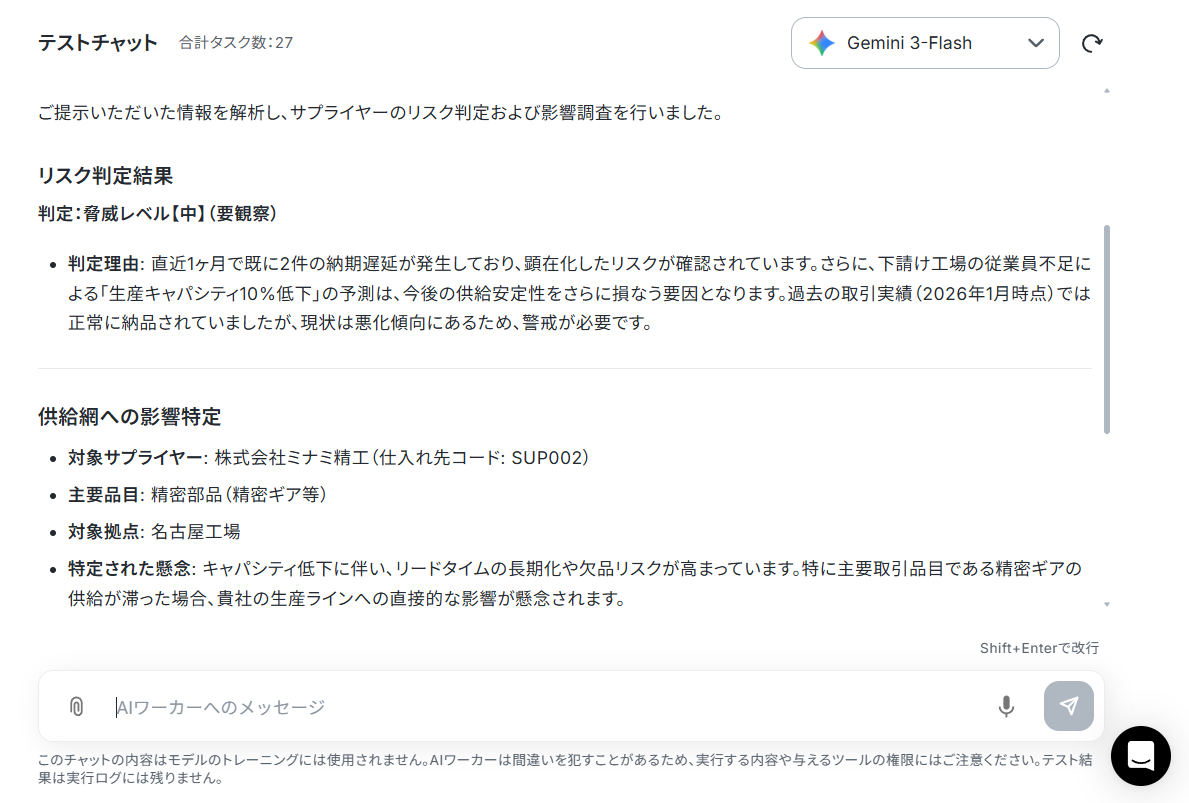Click the 対象サプライヤー bullet line
Image resolution: width=1189 pixels, height=803 pixels.
coord(328,457)
